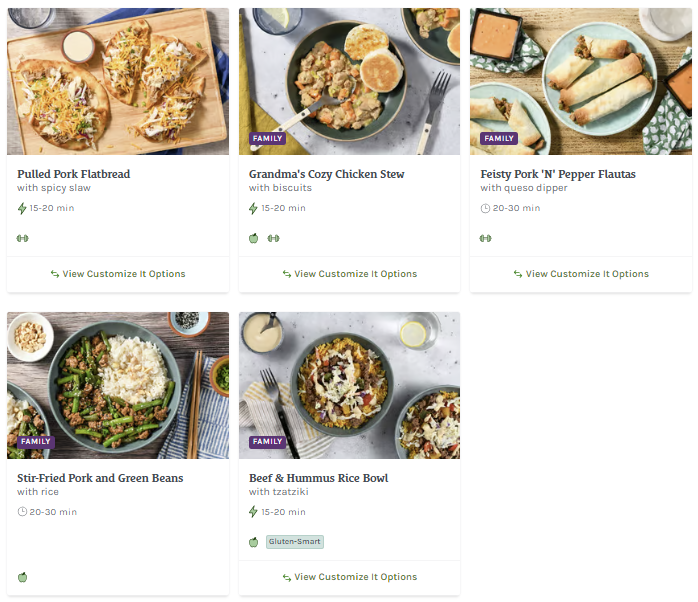Viewport: 698px width, 602px height.
Task: Click the apple icon on Stir-Fried Pork card
Action: tap(22, 577)
